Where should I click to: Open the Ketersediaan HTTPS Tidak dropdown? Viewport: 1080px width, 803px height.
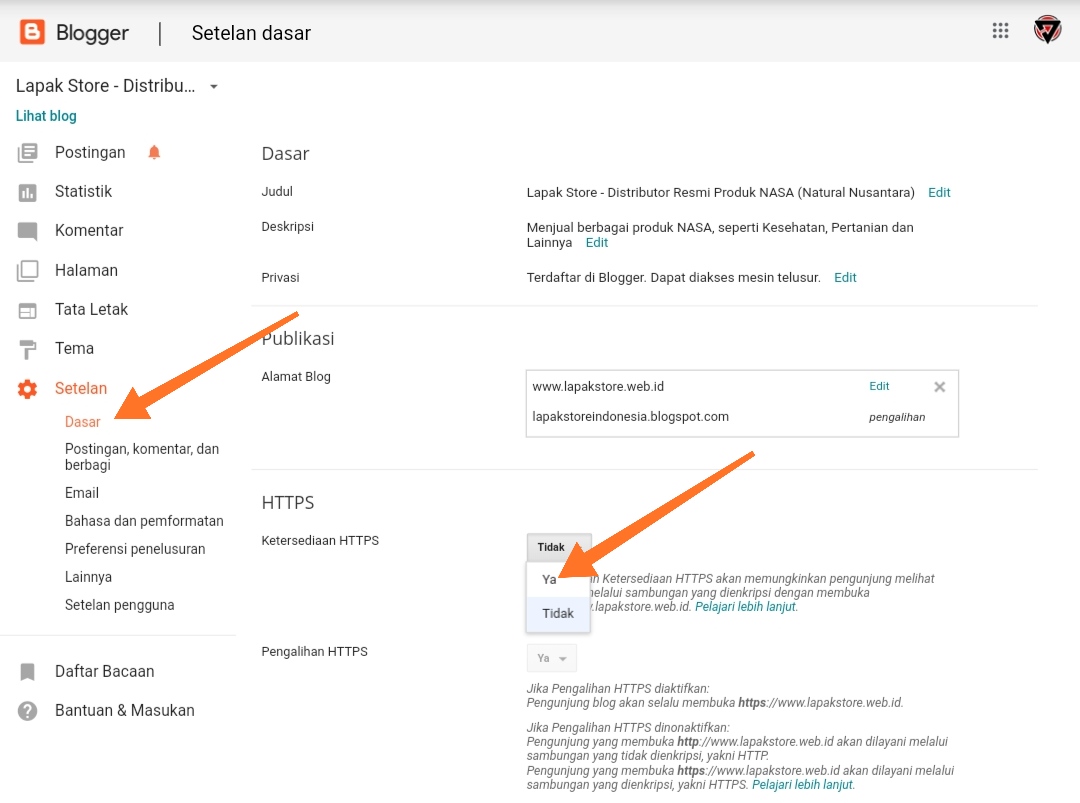click(x=559, y=547)
